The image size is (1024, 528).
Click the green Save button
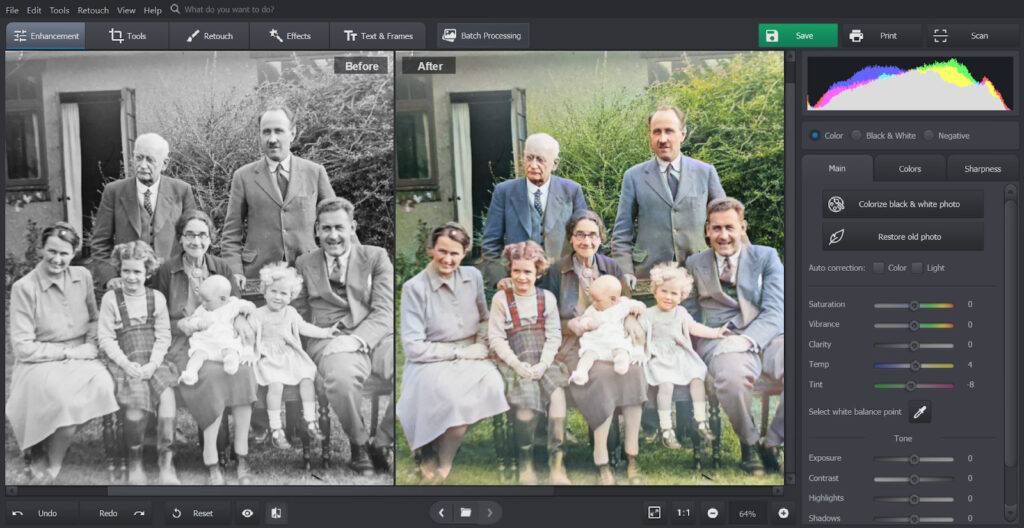tap(797, 36)
